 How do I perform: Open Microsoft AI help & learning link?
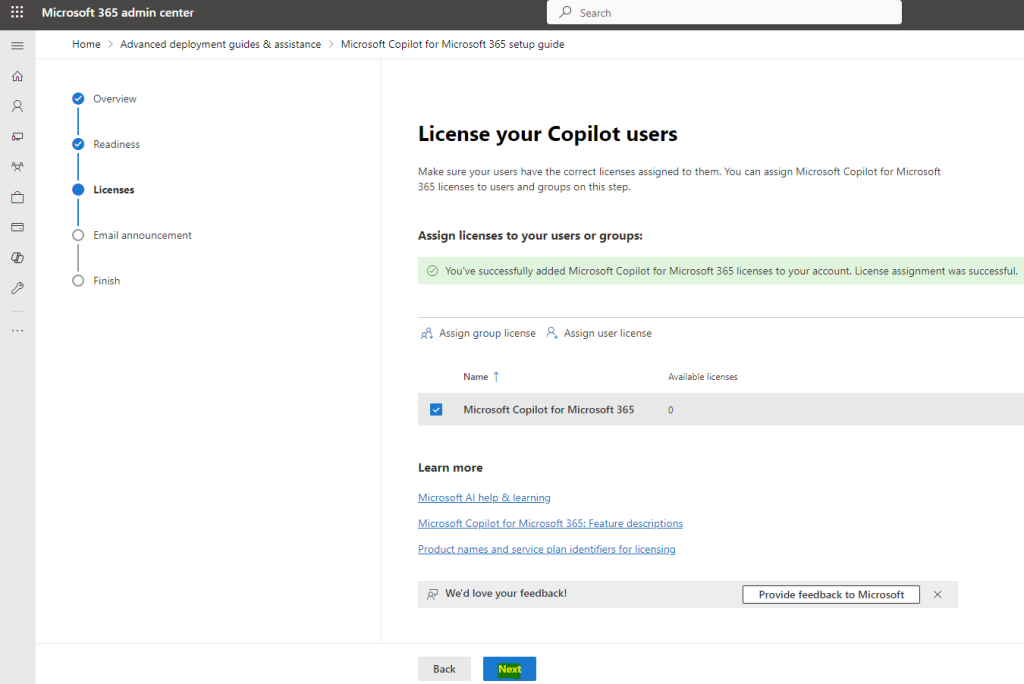[x=484, y=498]
